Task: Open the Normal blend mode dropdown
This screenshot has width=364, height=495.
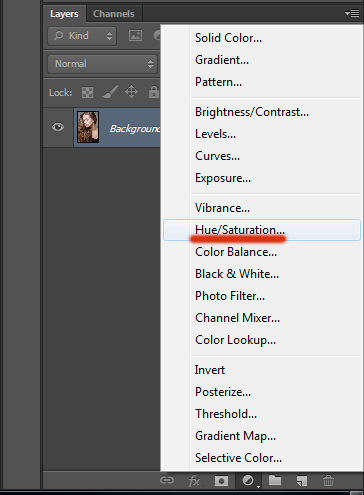Action: point(102,64)
